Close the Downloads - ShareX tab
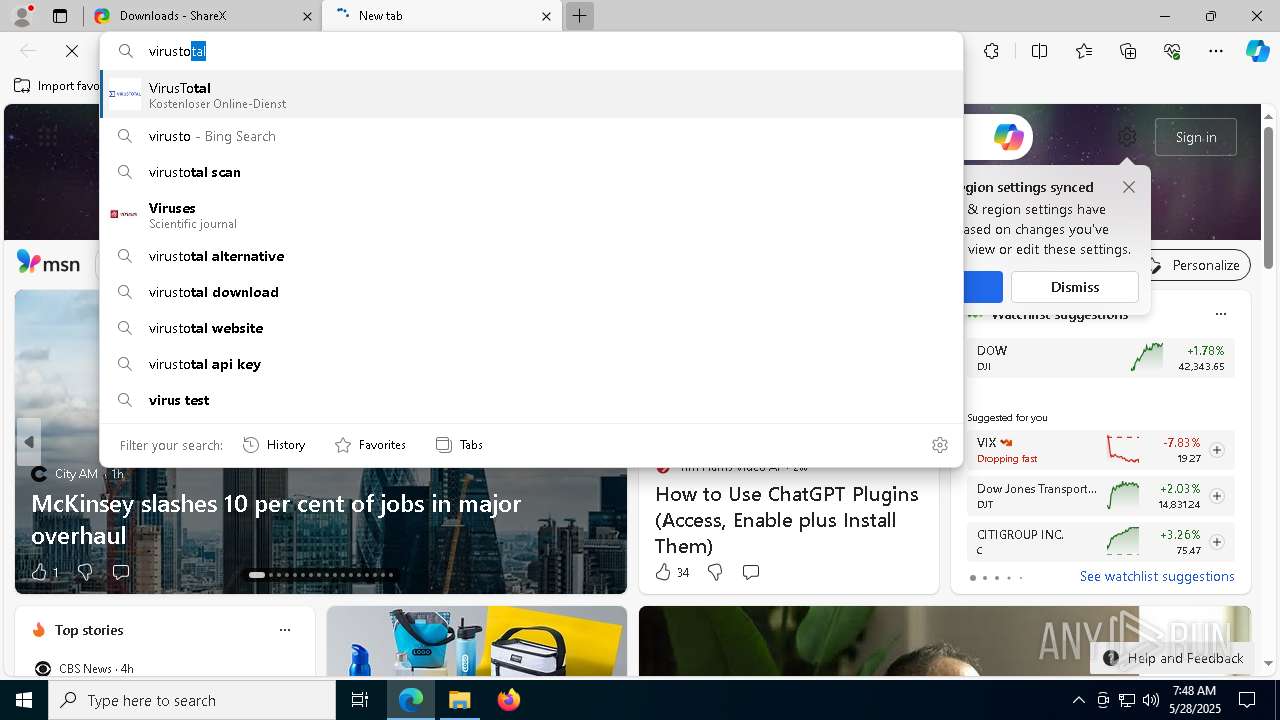The width and height of the screenshot is (1280, 720). pyautogui.click(x=307, y=16)
